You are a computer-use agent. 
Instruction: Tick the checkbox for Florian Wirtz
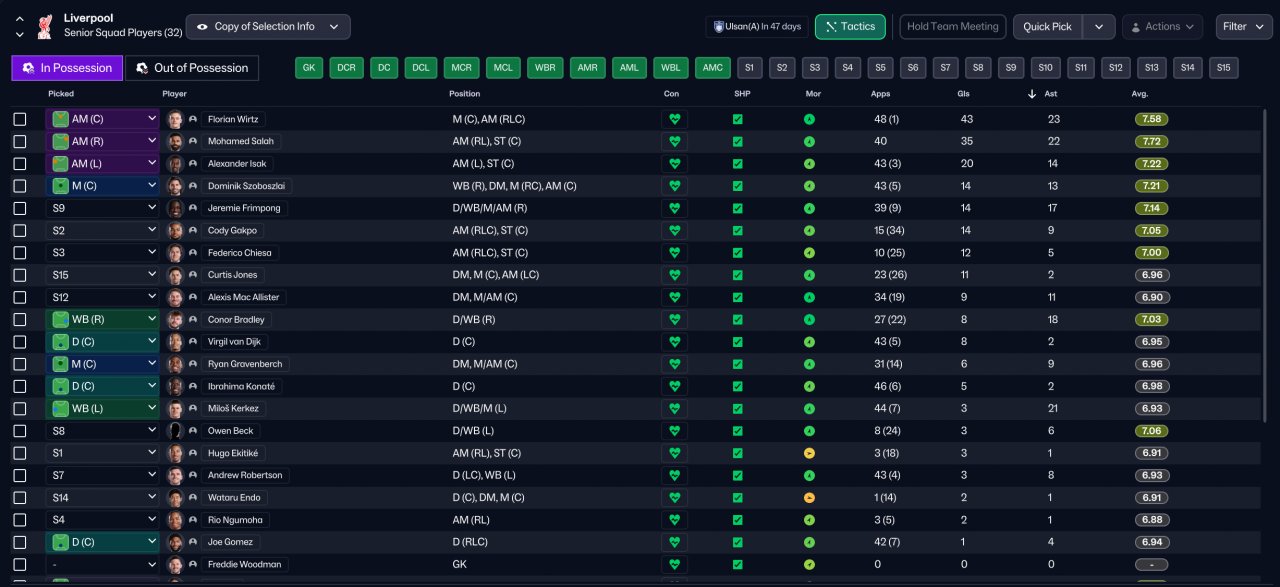20,119
